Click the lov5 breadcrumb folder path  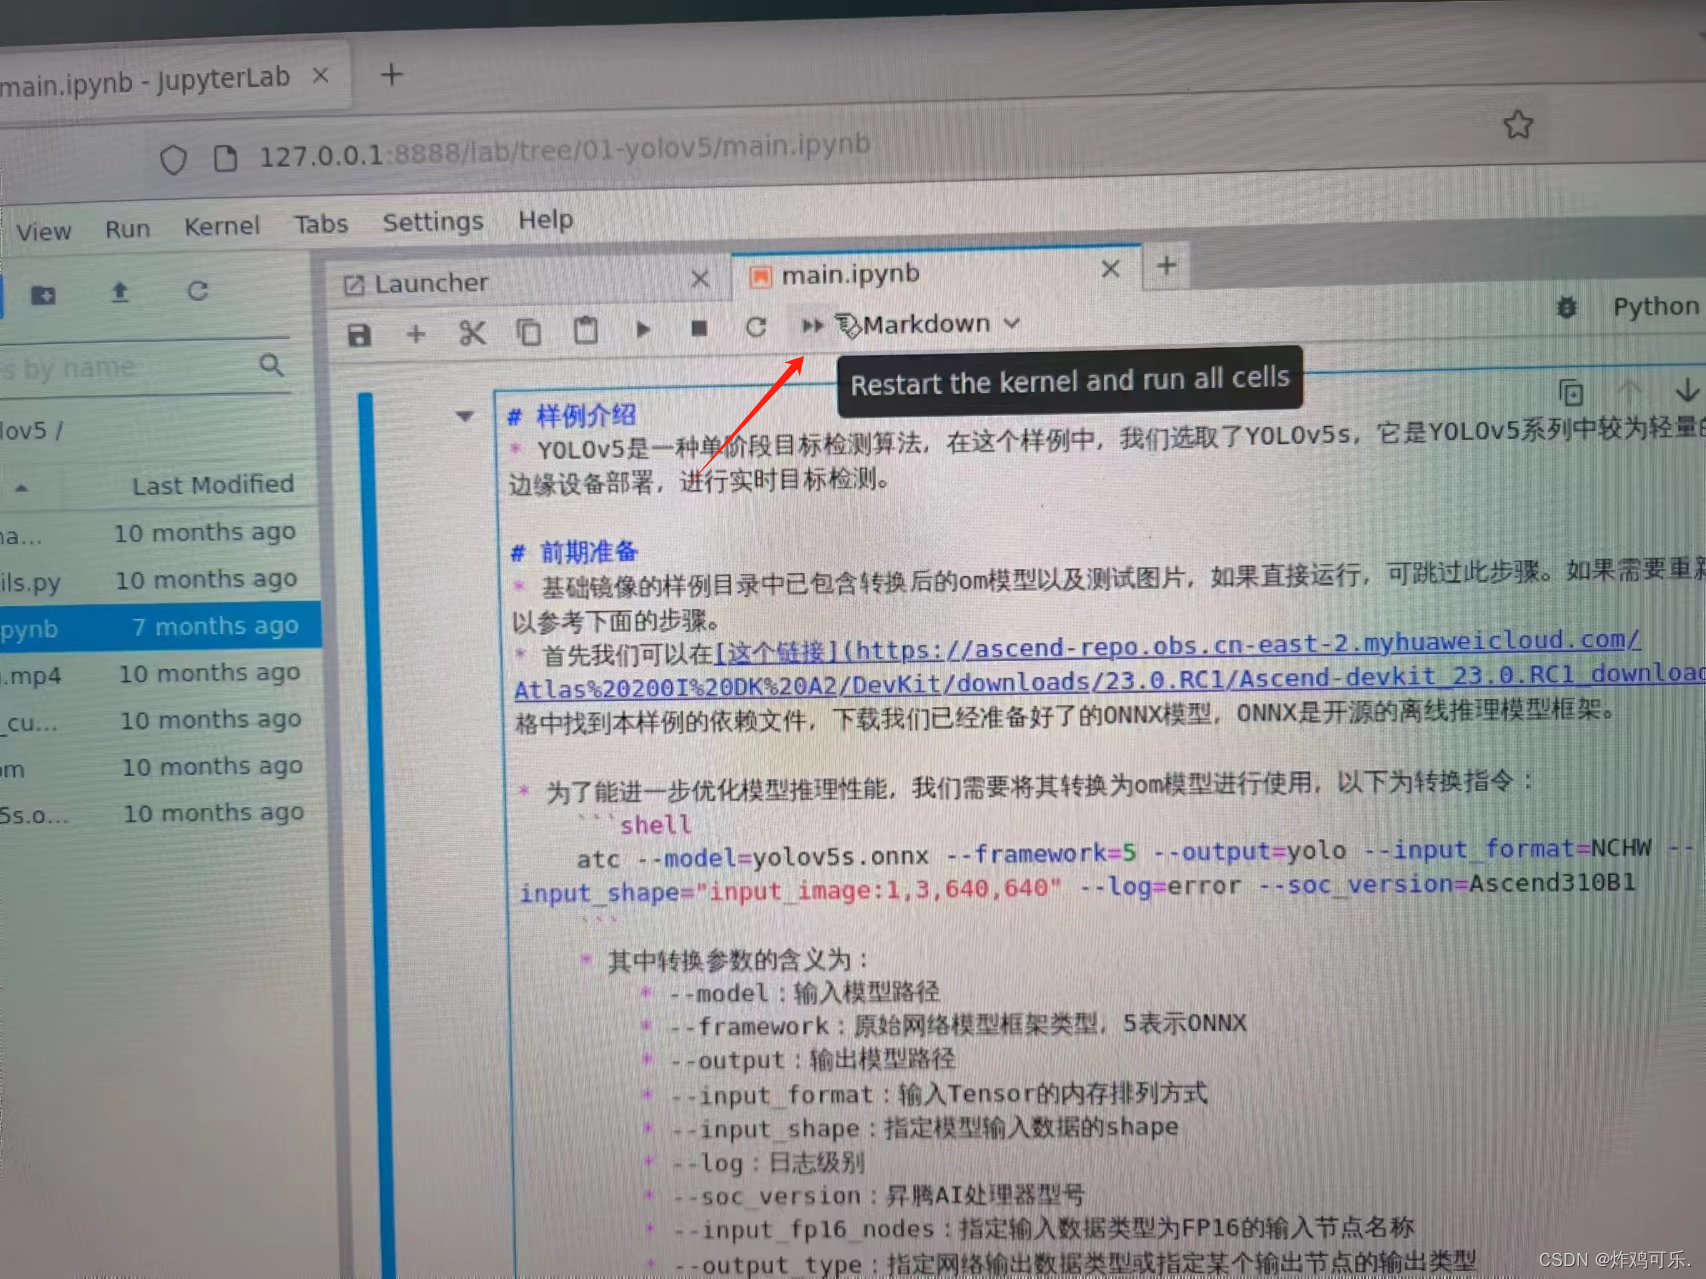(x=24, y=431)
